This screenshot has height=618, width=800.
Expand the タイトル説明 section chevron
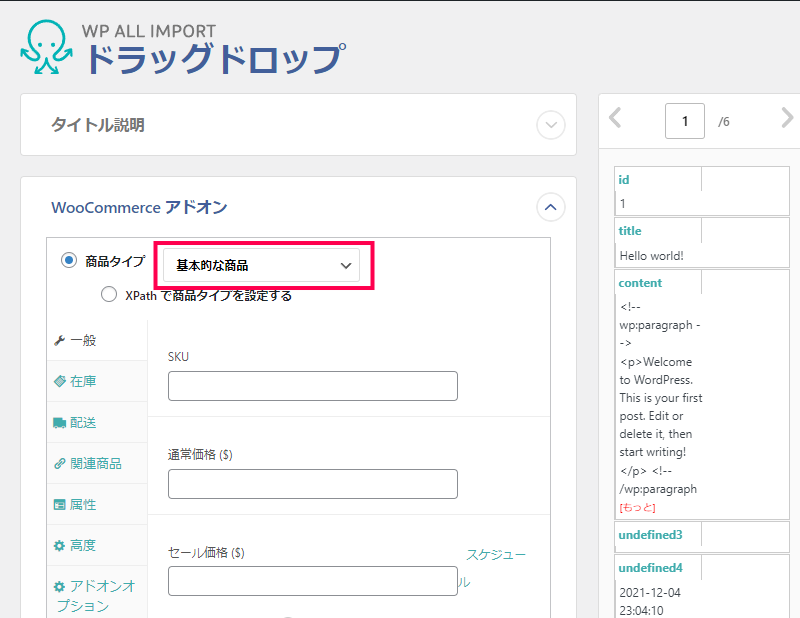point(551,125)
